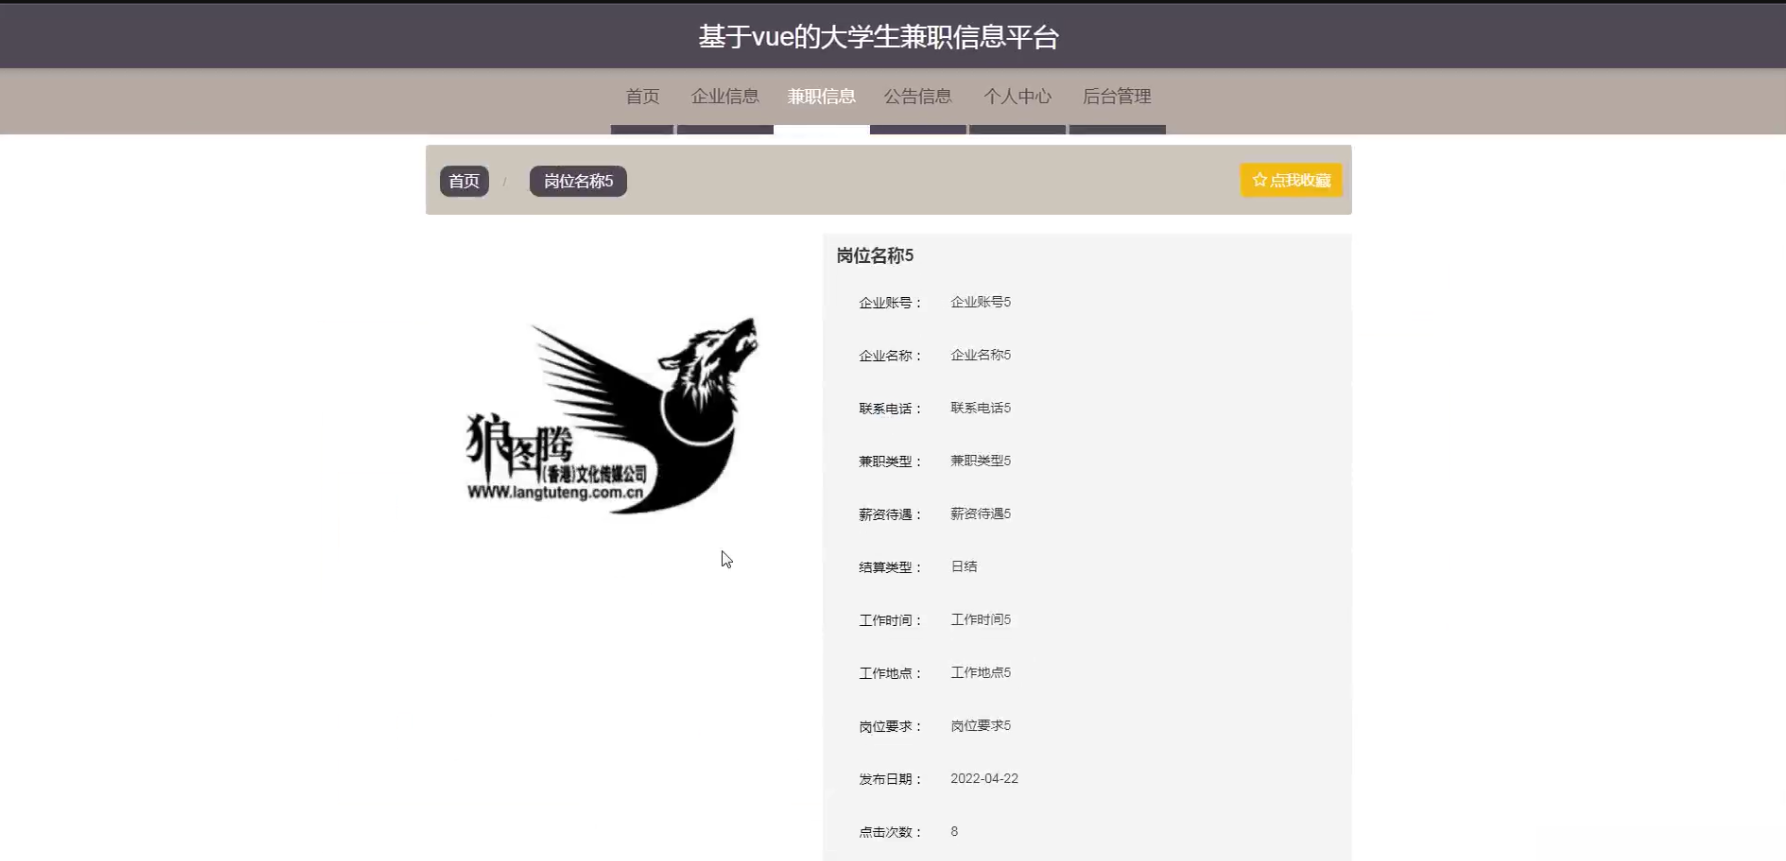Click the site title 基于vue的大学生兼职信息平台
This screenshot has width=1786, height=861.
coord(878,37)
